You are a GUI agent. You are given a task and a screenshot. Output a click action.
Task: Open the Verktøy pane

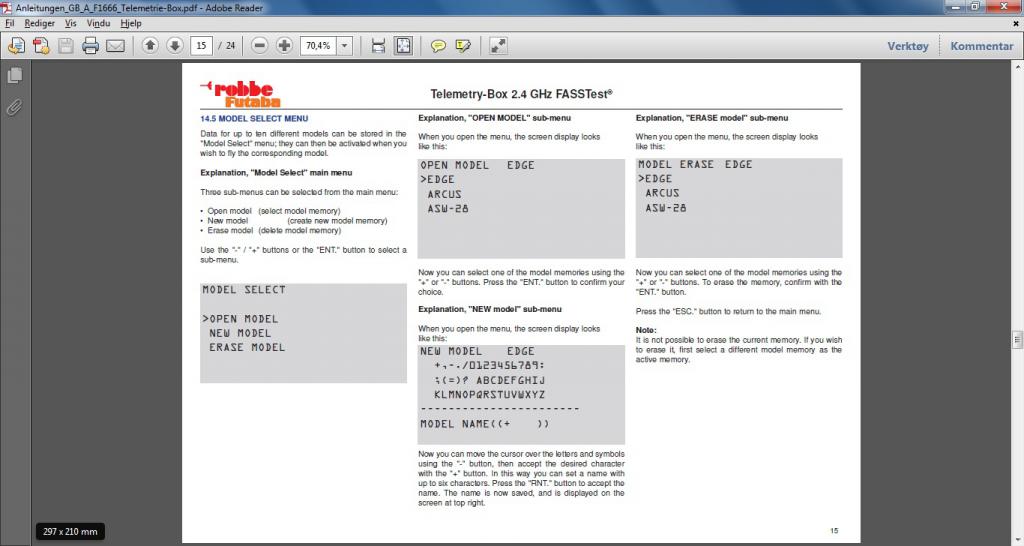click(x=908, y=46)
